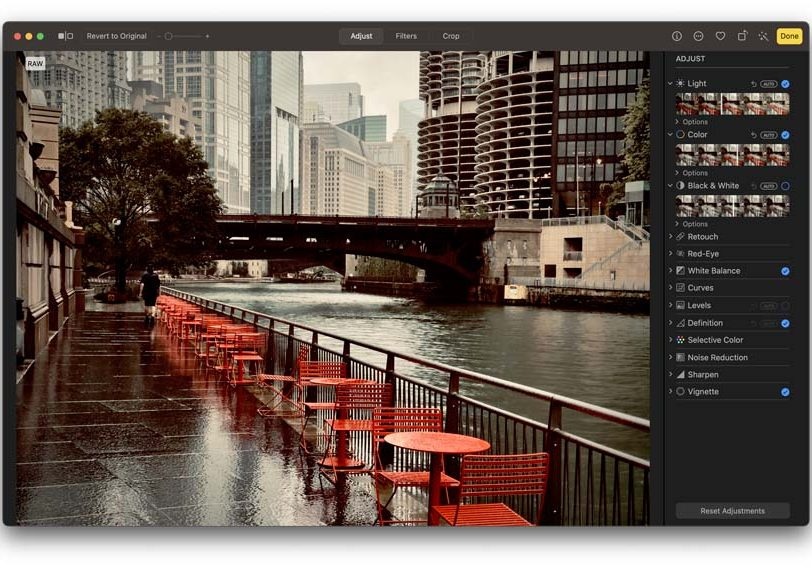Click the Reset Adjustments button
The height and width of the screenshot is (568, 812).
coord(732,511)
